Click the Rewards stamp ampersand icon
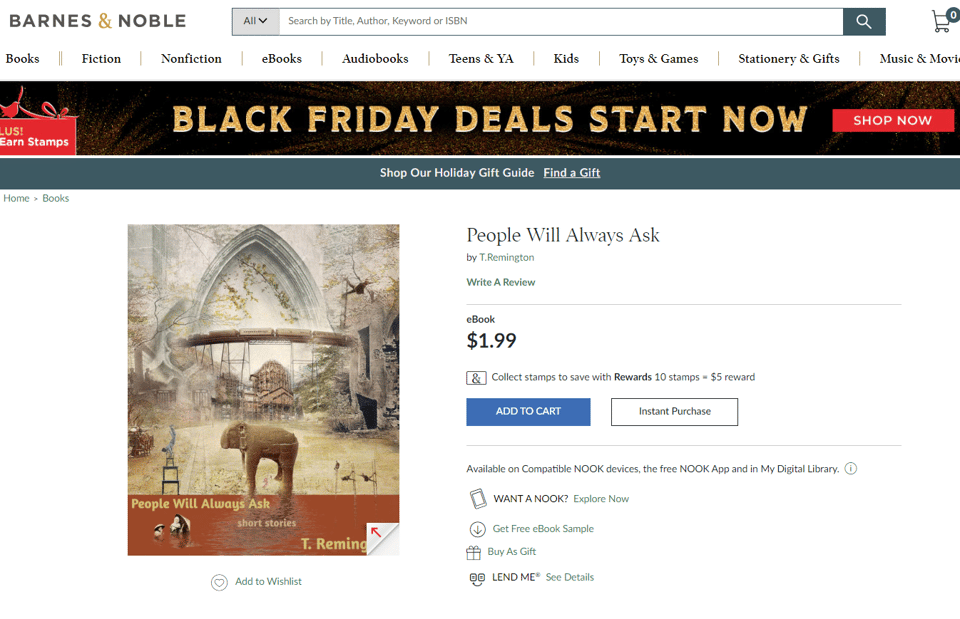 coord(476,378)
